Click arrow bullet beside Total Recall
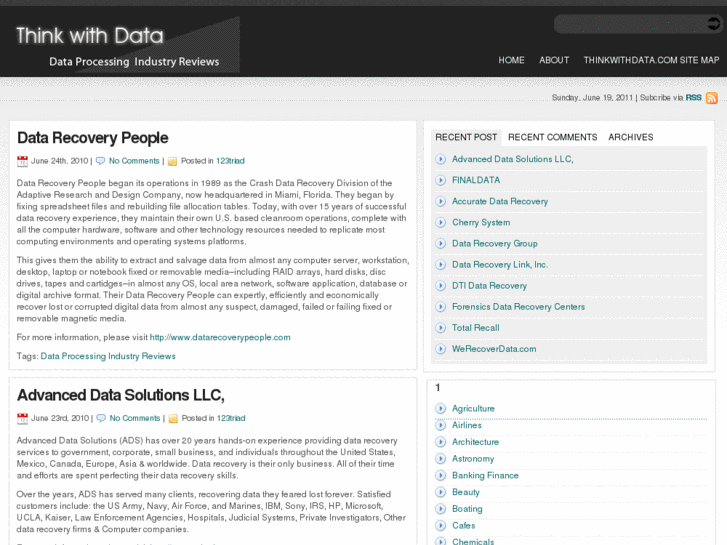 coord(440,328)
